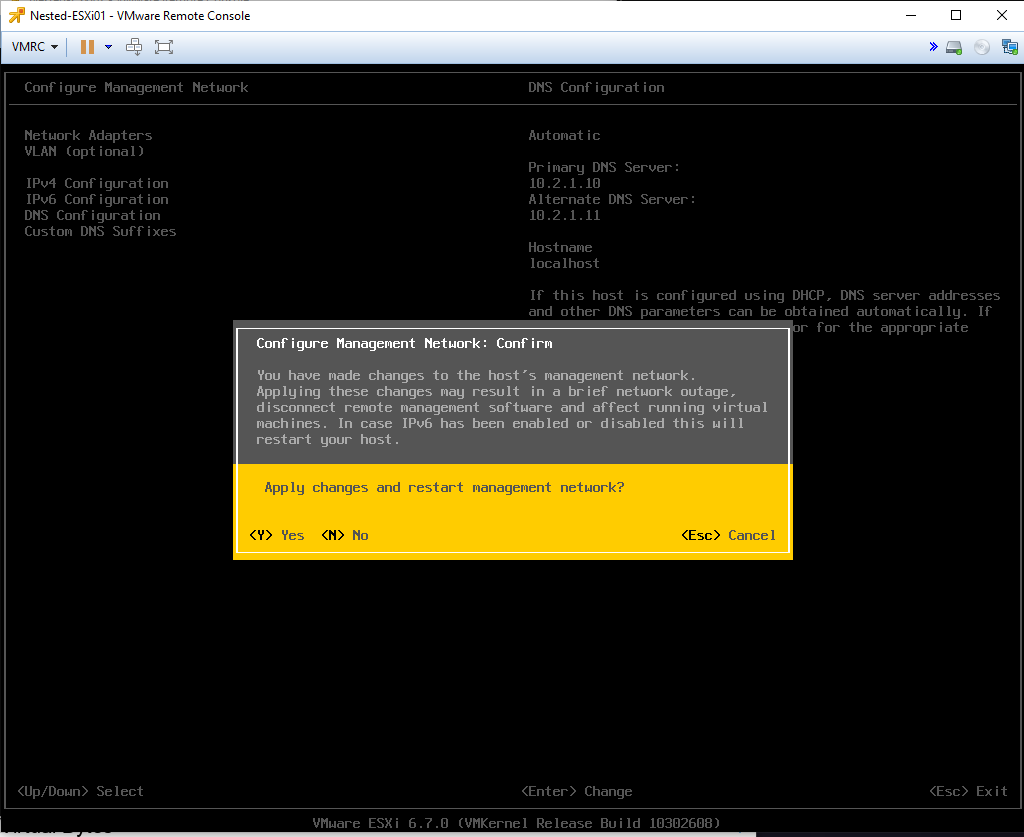Click primary DNS server 10.2.1.10

click(564, 183)
